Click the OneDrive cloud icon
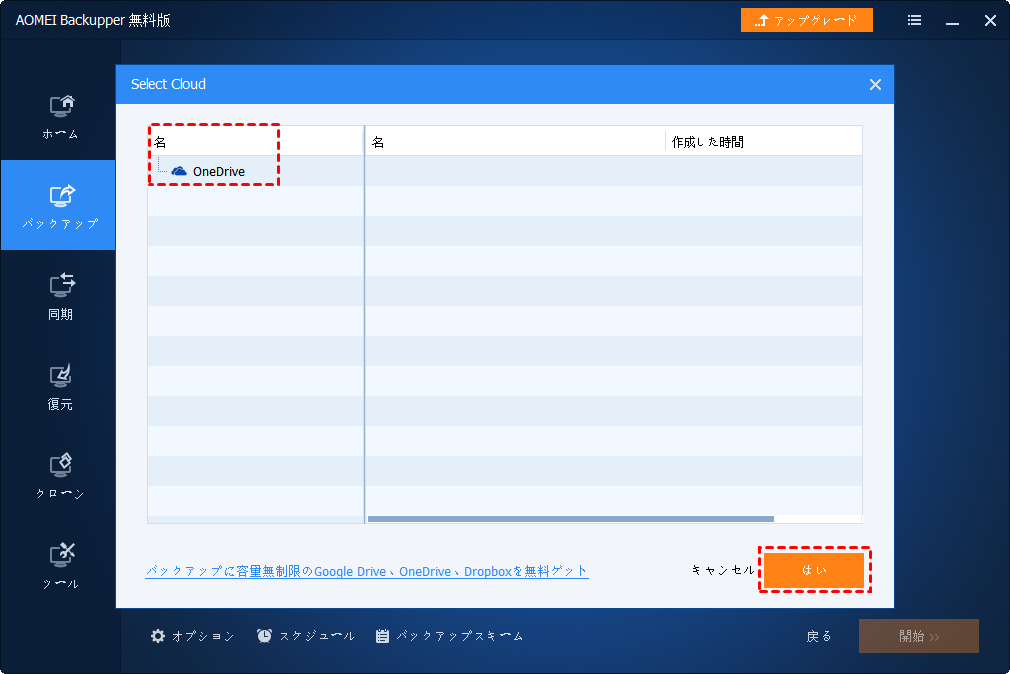The height and width of the screenshot is (674, 1010). pos(179,171)
